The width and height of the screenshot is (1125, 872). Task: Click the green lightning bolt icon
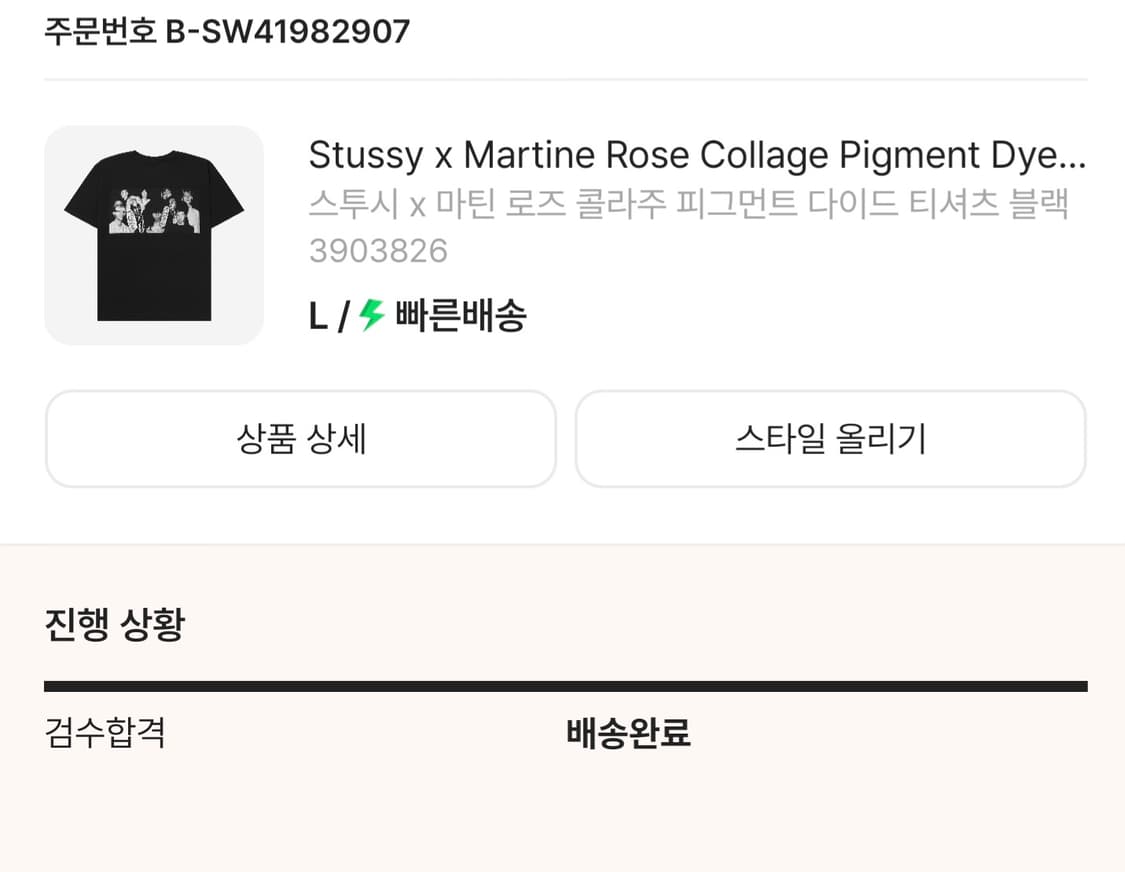(372, 317)
